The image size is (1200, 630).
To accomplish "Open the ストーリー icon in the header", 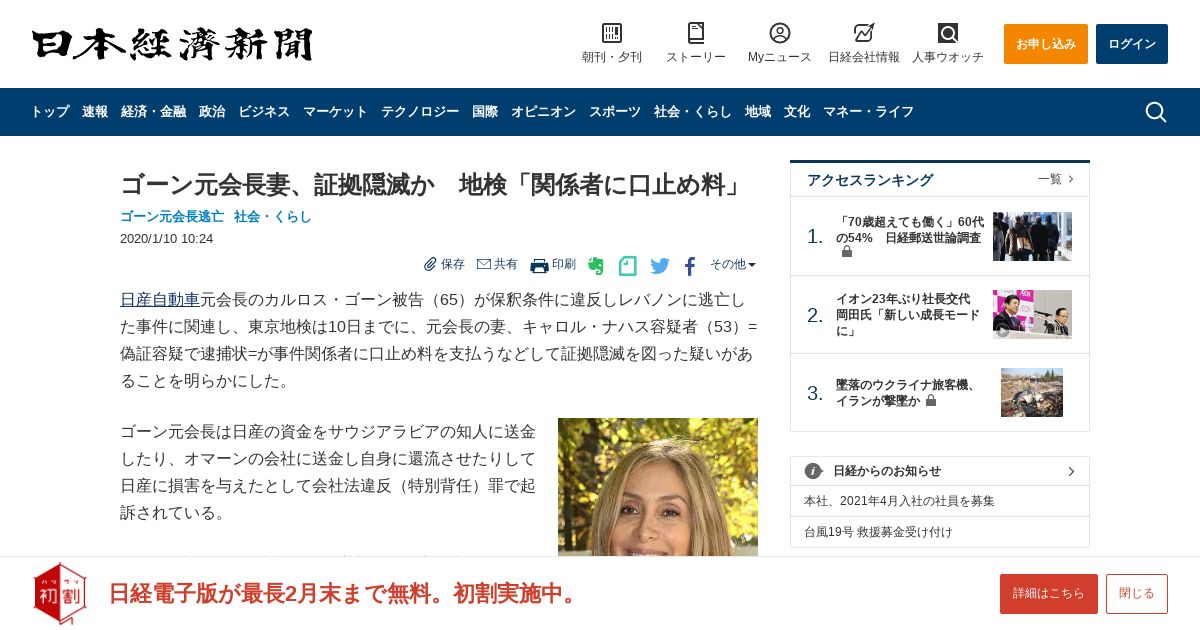I will (696, 33).
